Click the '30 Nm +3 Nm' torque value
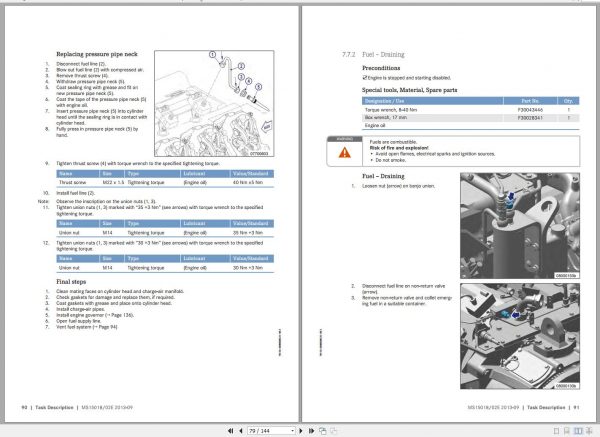The height and width of the screenshot is (437, 600). tap(248, 268)
